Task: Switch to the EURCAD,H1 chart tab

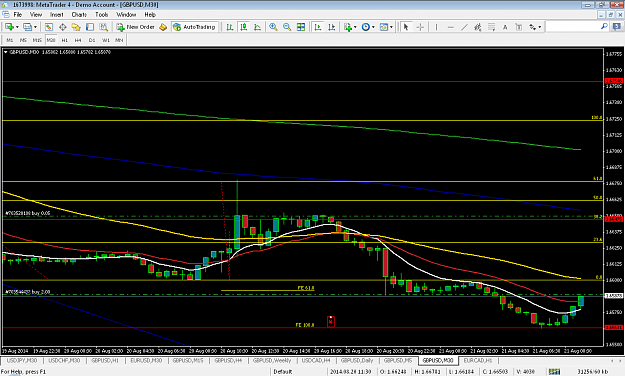Action: tap(478, 360)
